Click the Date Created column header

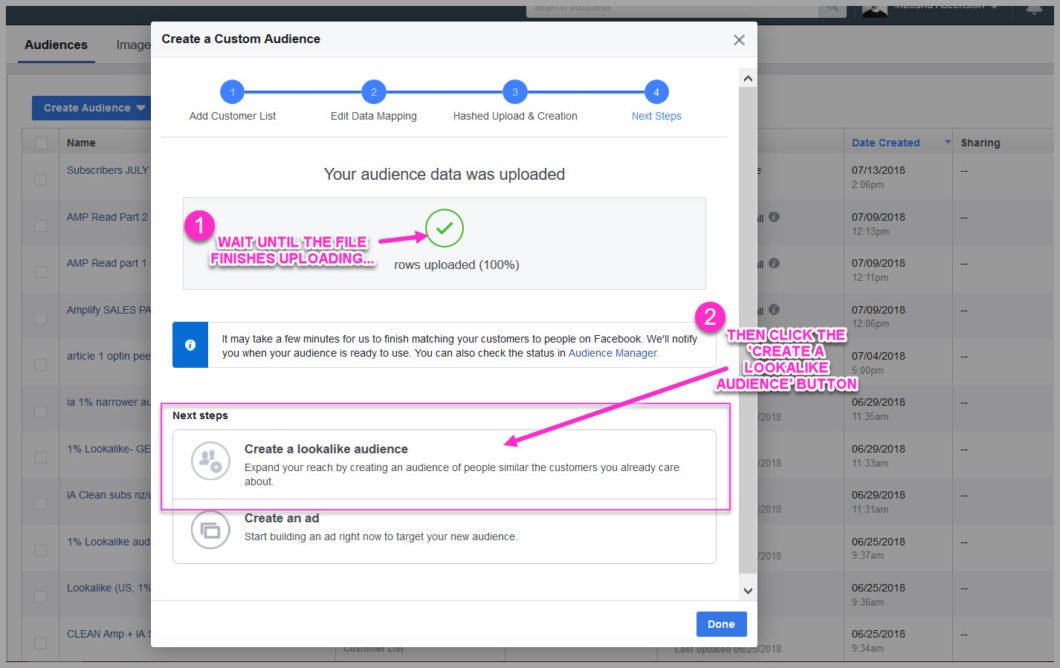(x=886, y=143)
